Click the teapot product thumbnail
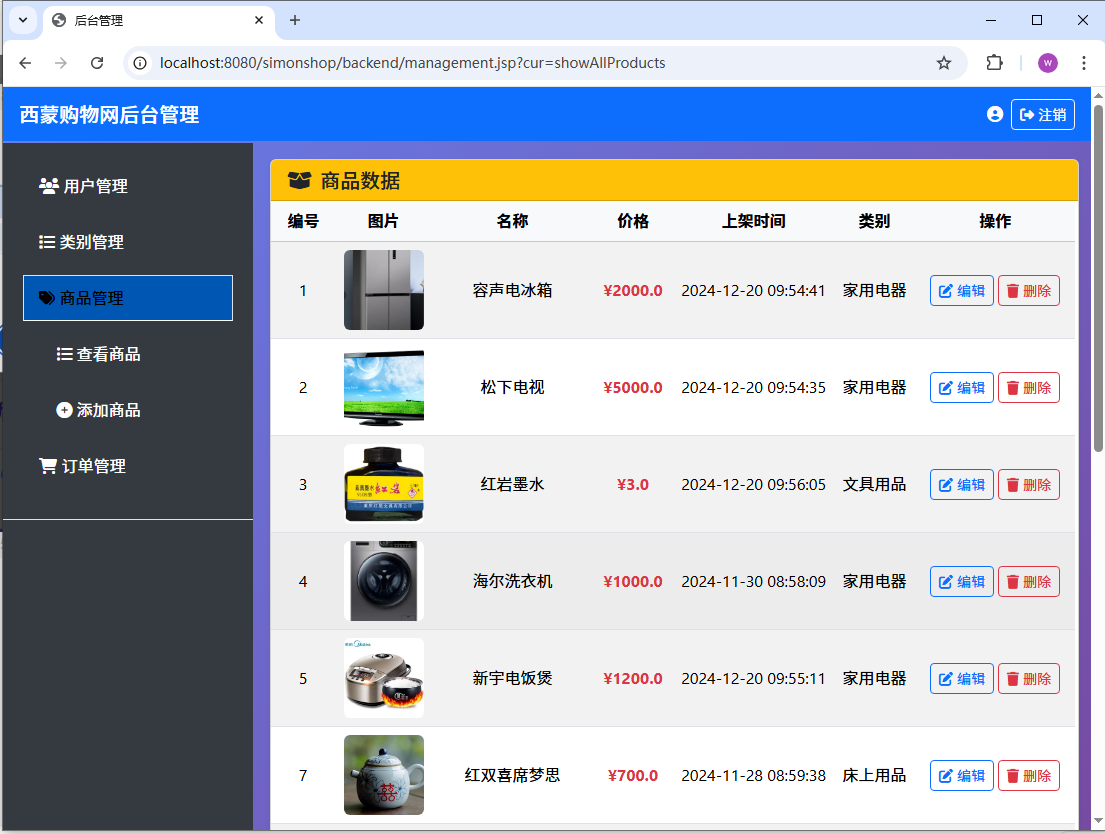Image resolution: width=1105 pixels, height=834 pixels. click(384, 775)
